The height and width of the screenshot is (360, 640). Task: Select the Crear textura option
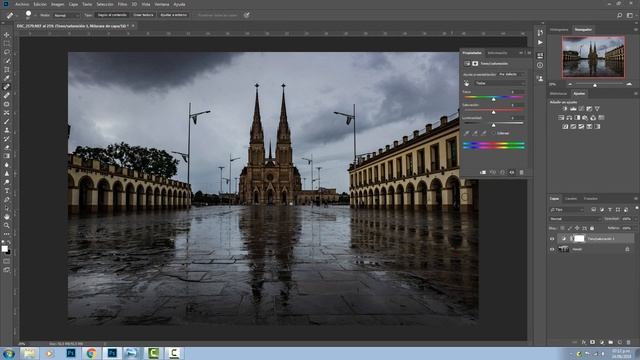click(143, 15)
